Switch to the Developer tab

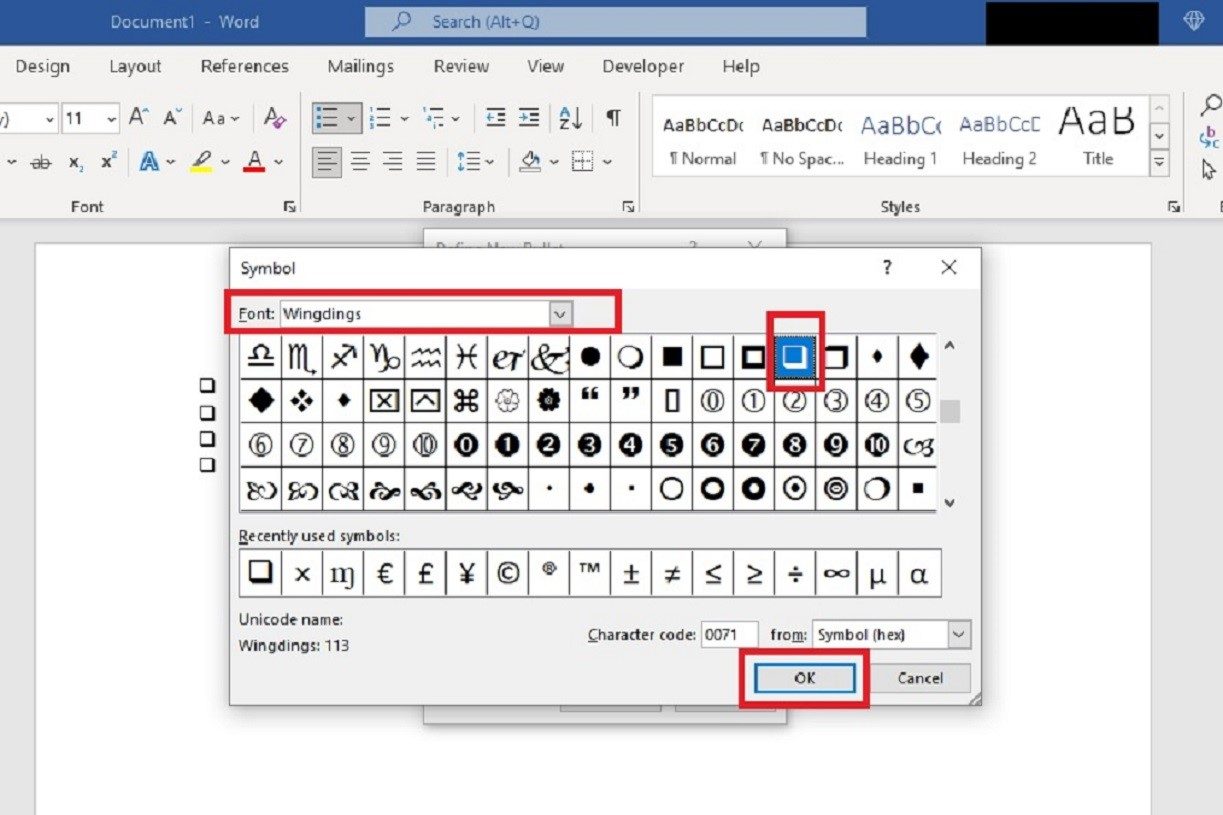click(643, 66)
